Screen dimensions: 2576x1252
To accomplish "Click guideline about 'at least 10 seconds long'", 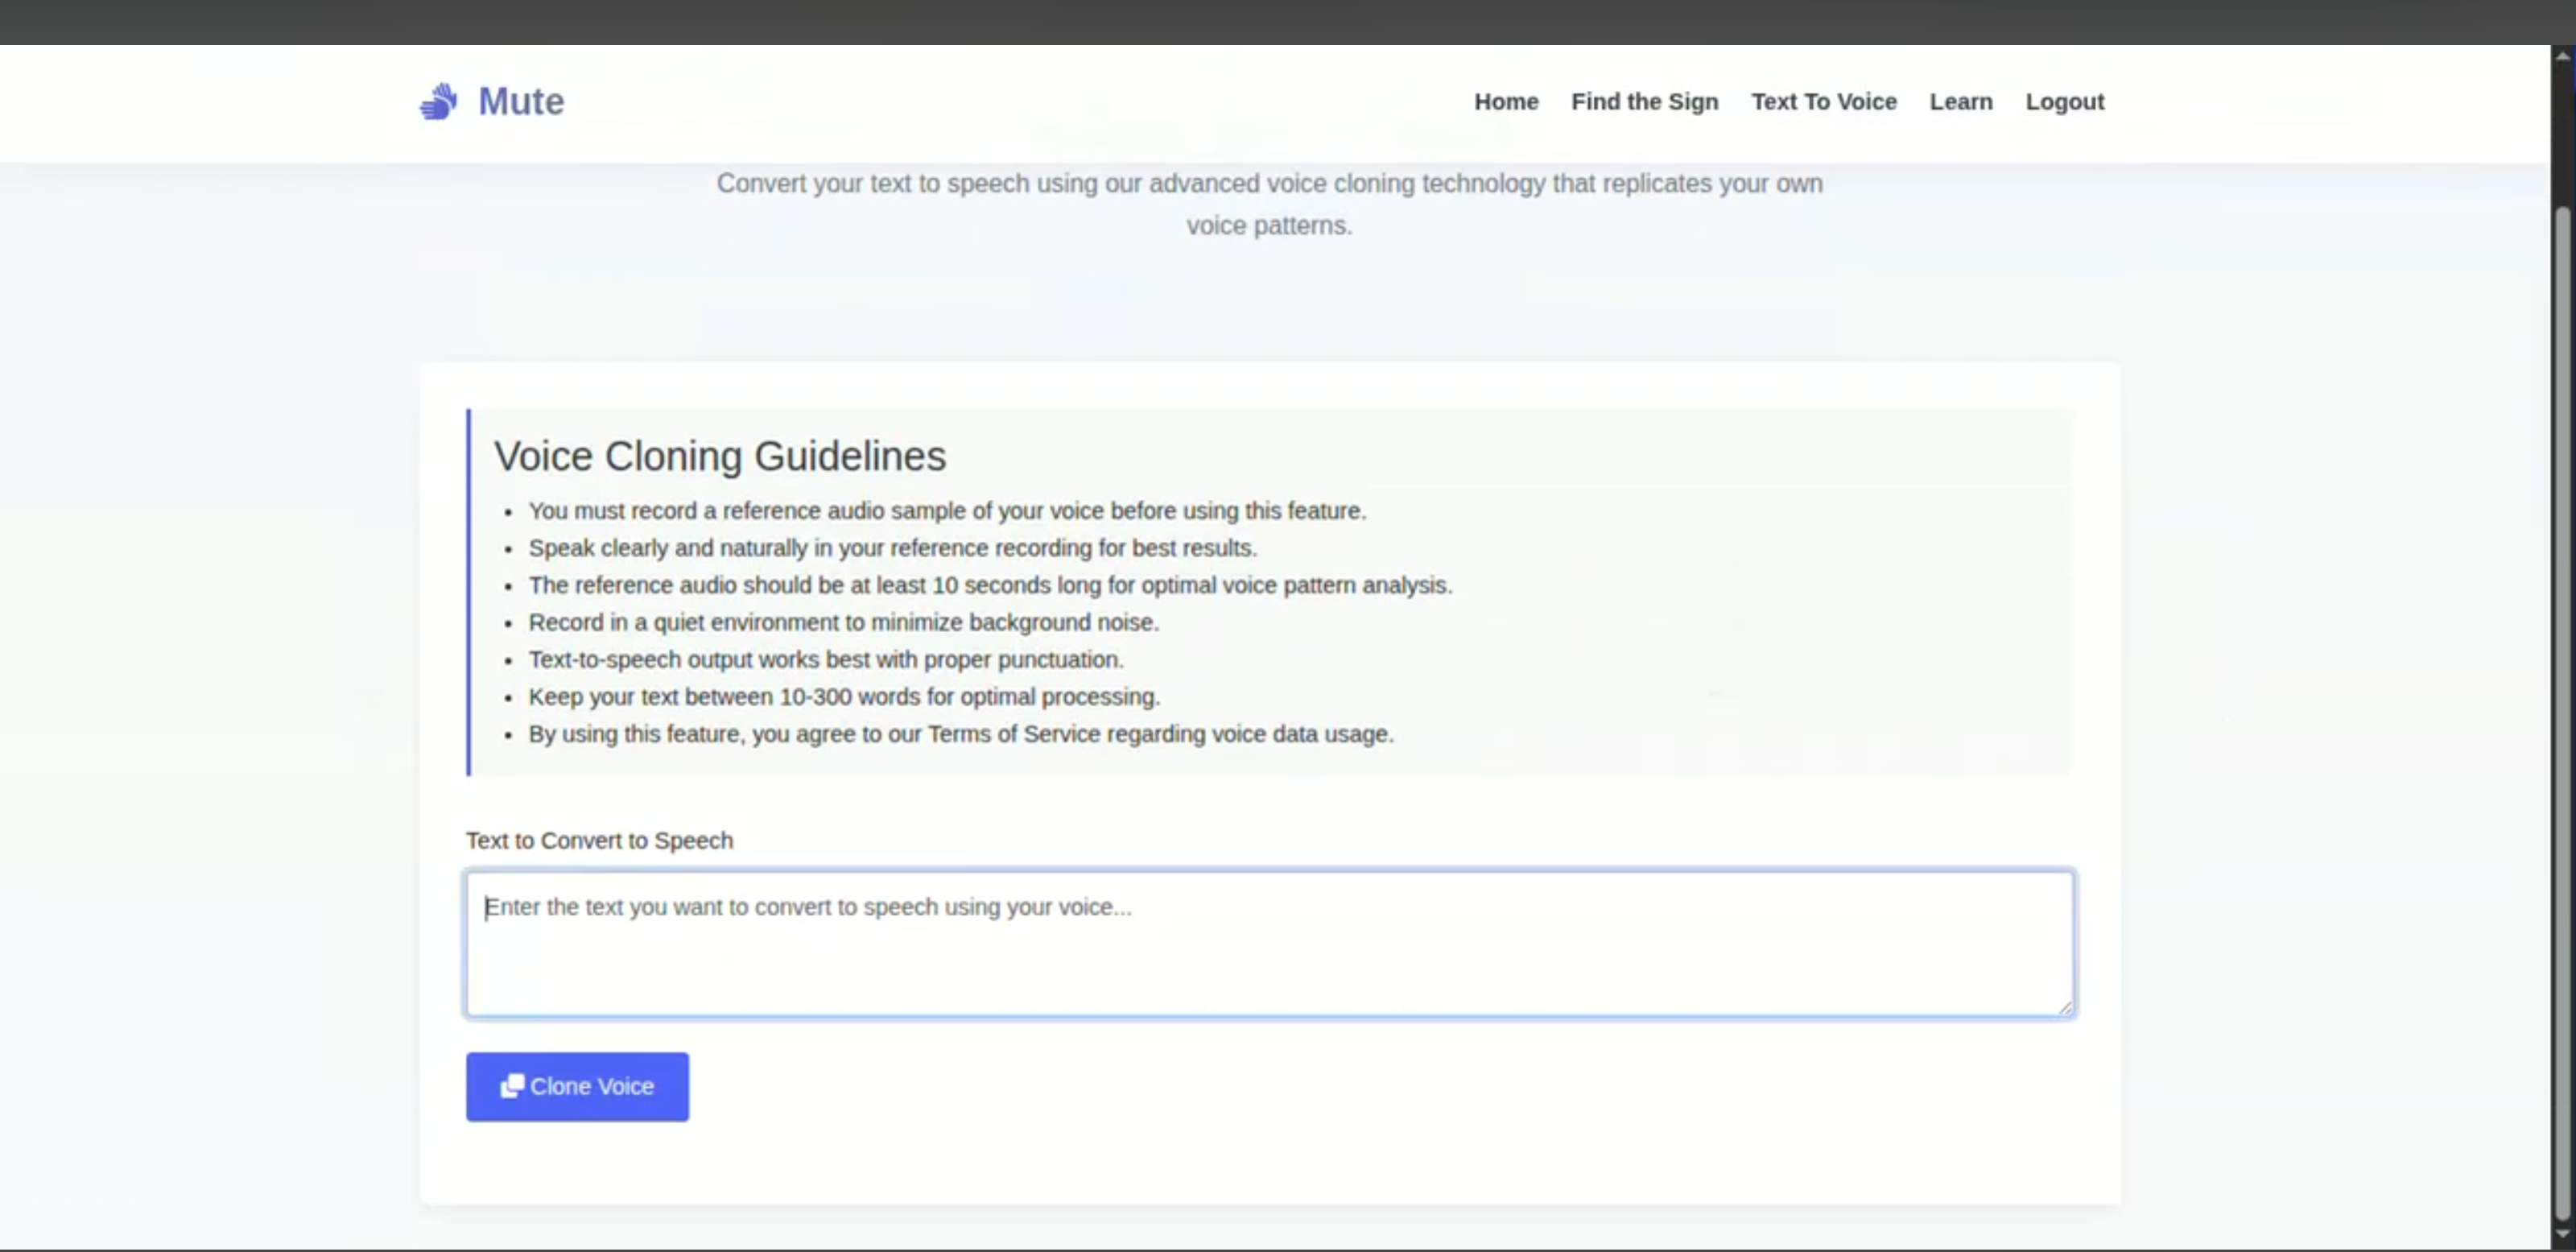I will click(x=990, y=585).
